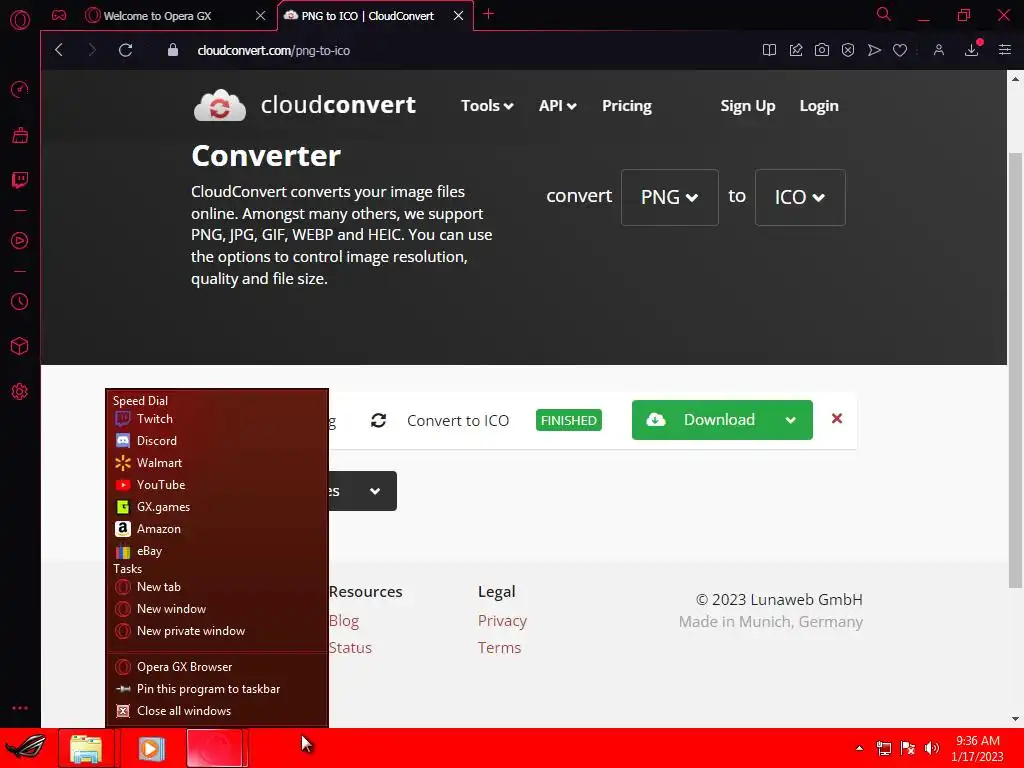
Task: Click the Login link
Action: pos(819,106)
